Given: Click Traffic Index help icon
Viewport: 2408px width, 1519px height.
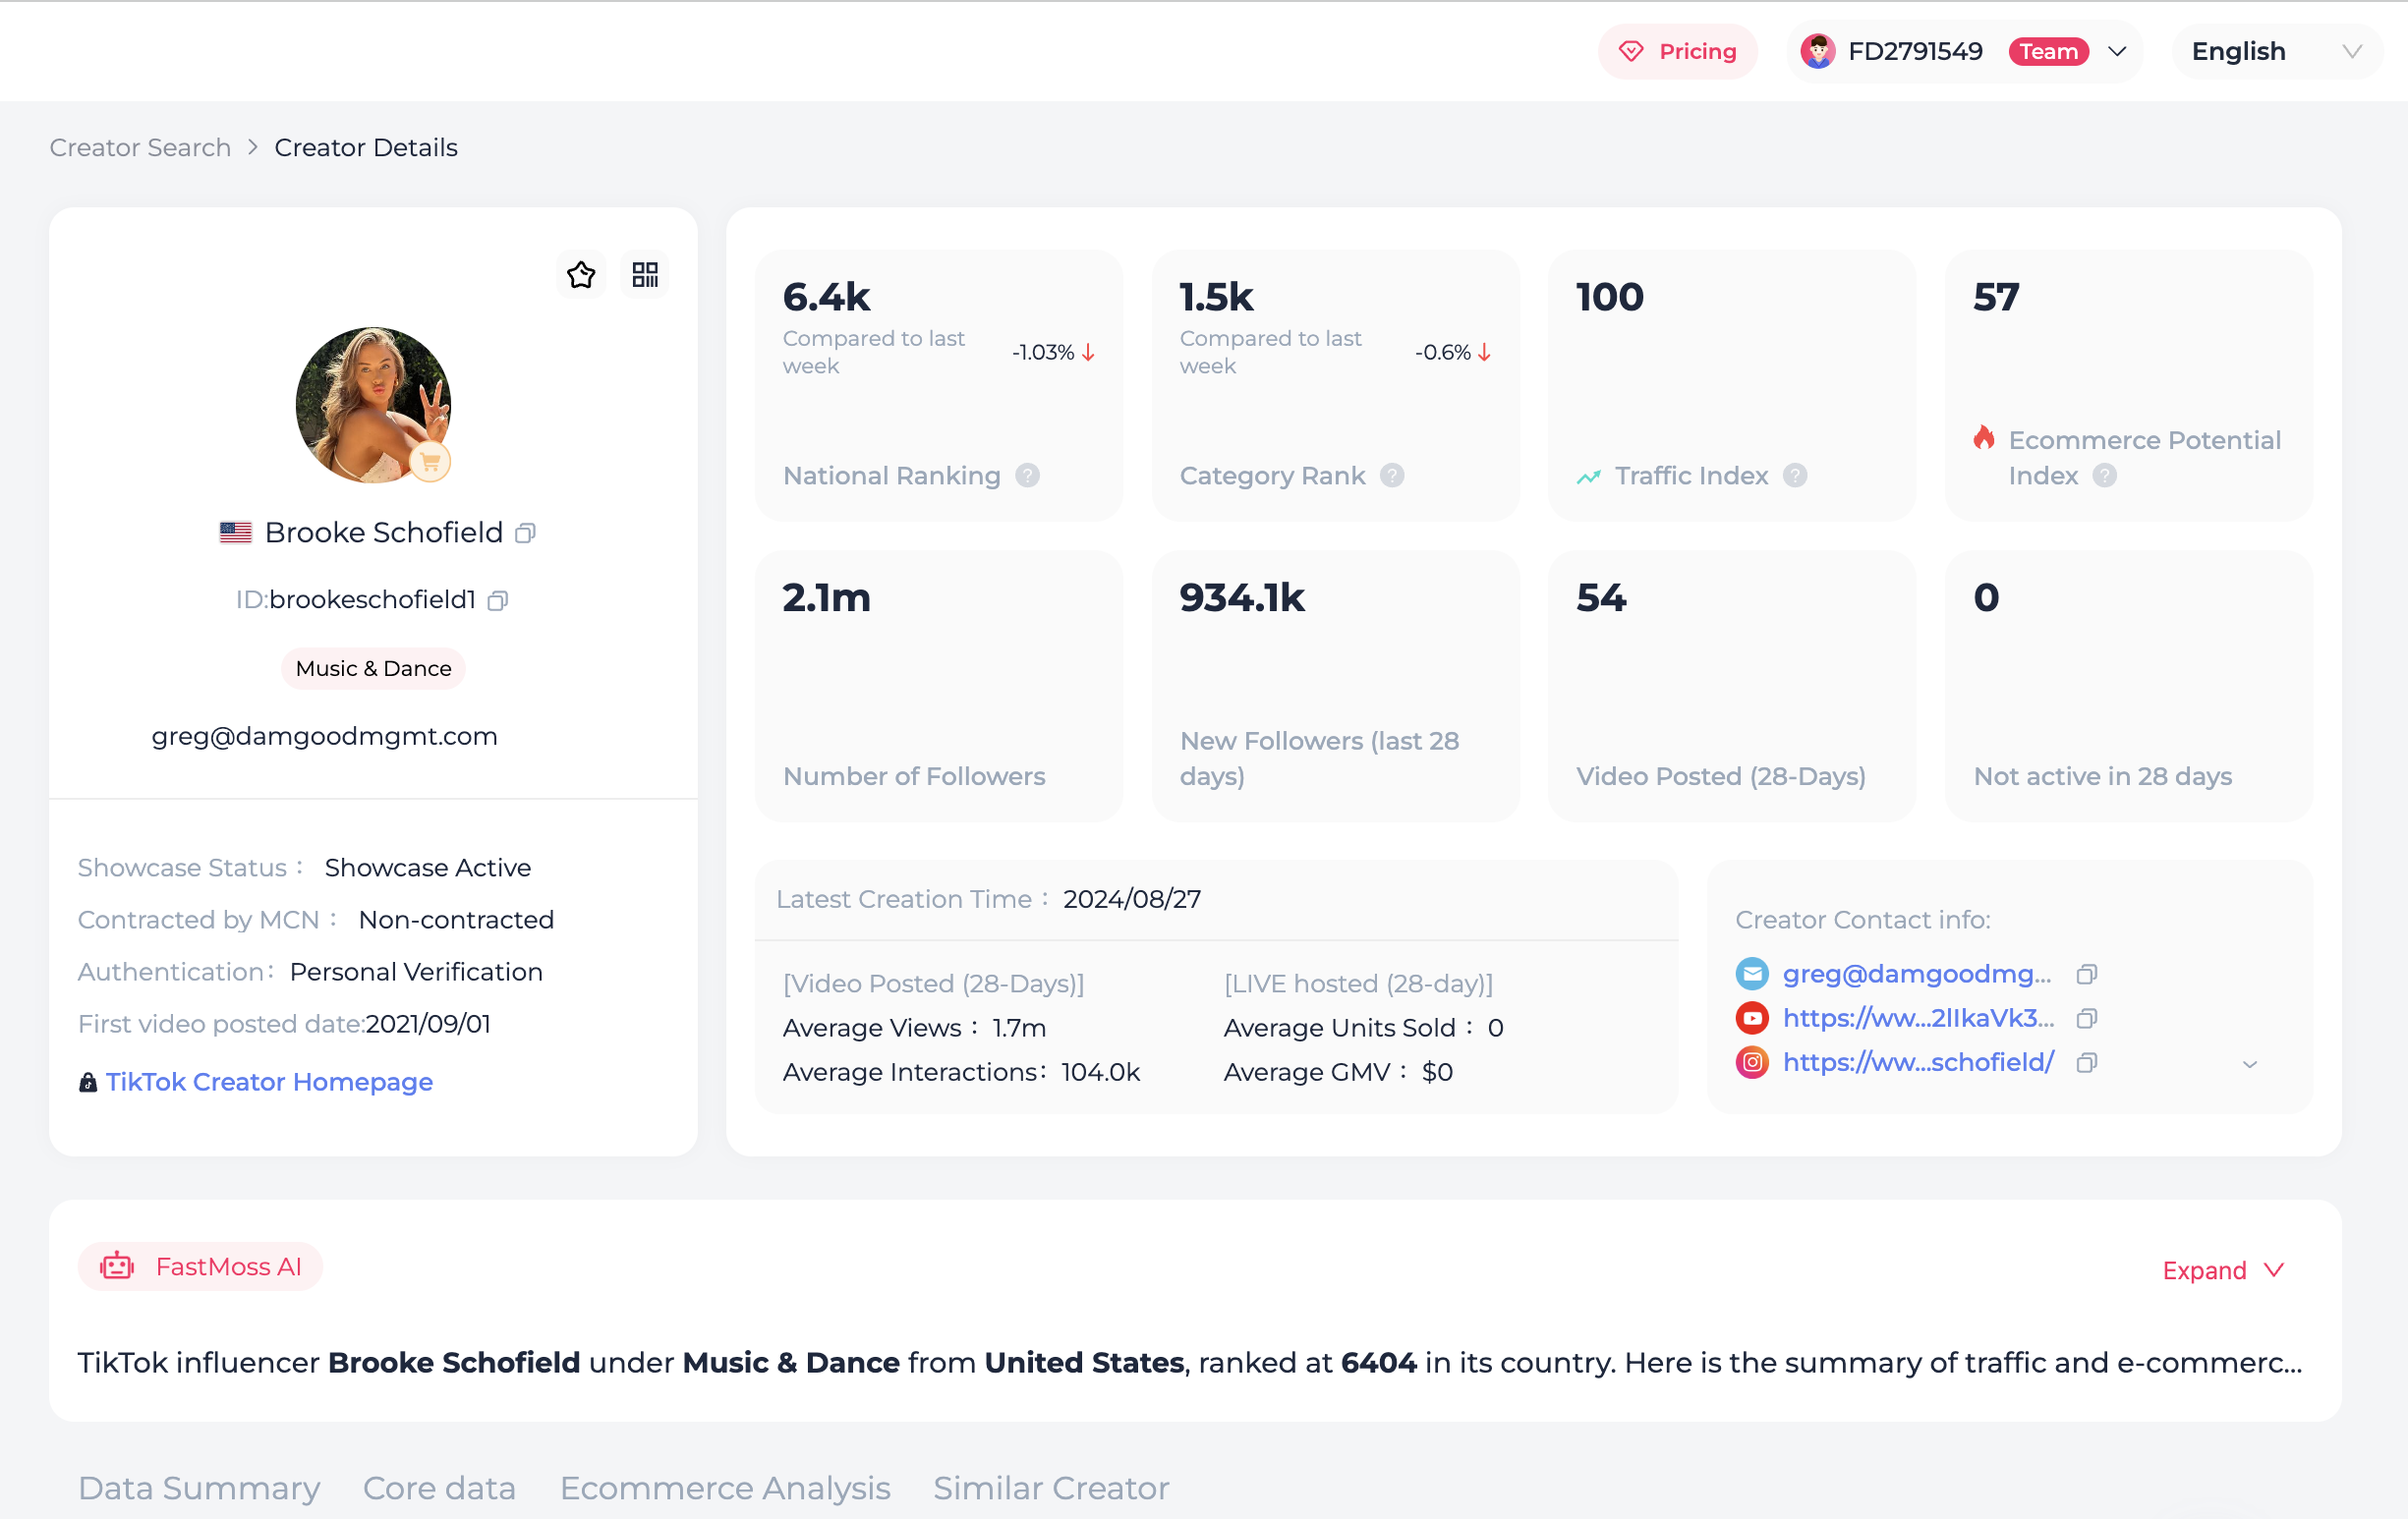Looking at the screenshot, I should (x=1795, y=476).
